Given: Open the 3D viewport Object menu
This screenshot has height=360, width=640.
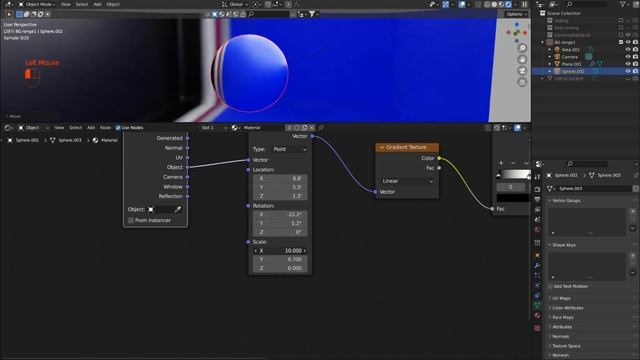Looking at the screenshot, I should [x=113, y=4].
